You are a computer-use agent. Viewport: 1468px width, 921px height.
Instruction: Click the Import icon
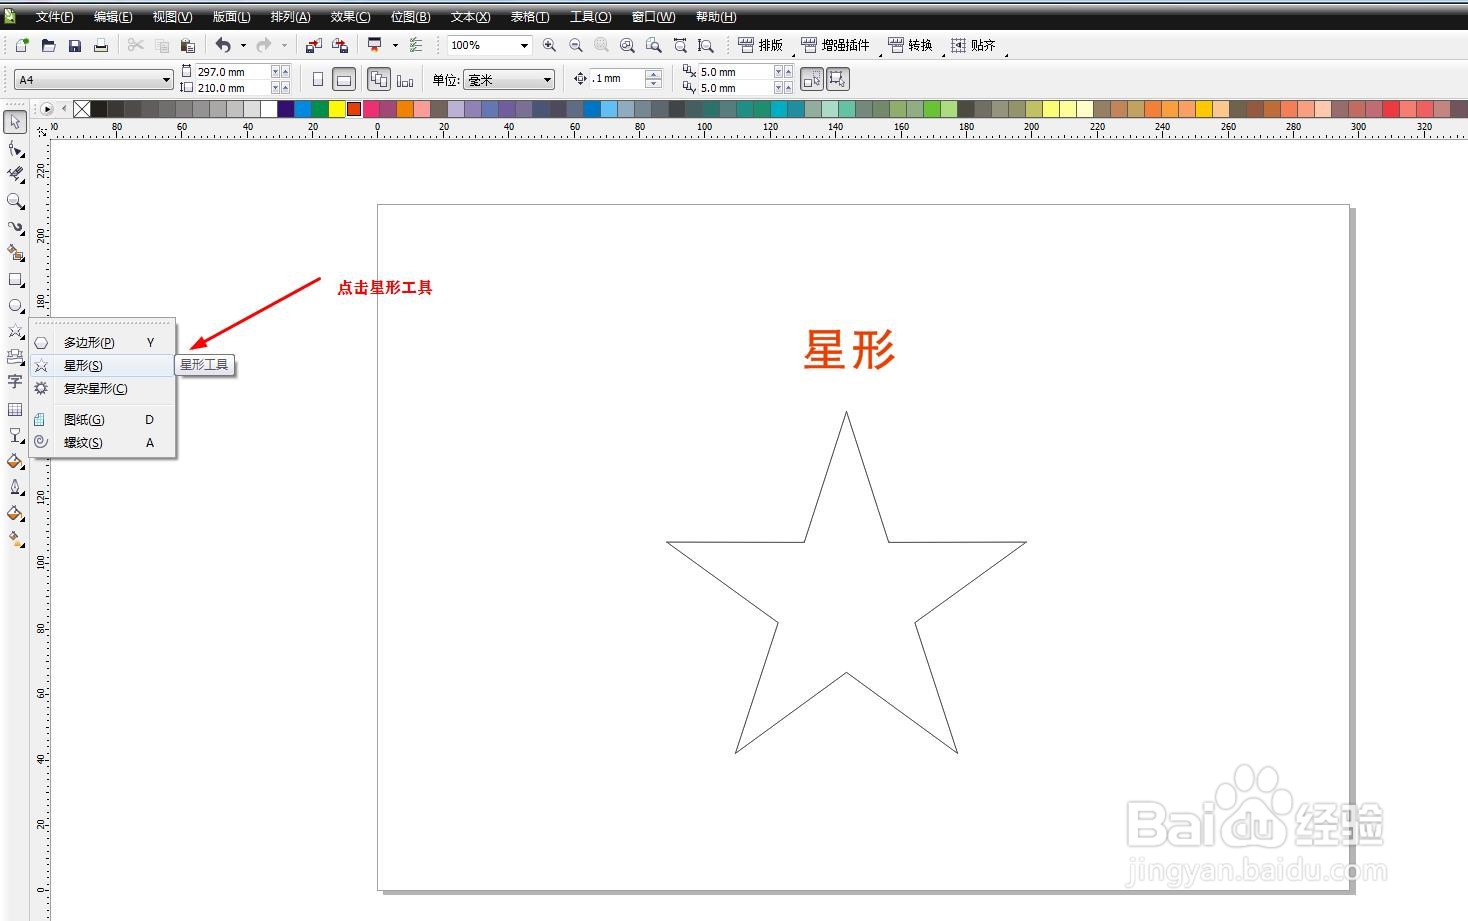pos(314,45)
